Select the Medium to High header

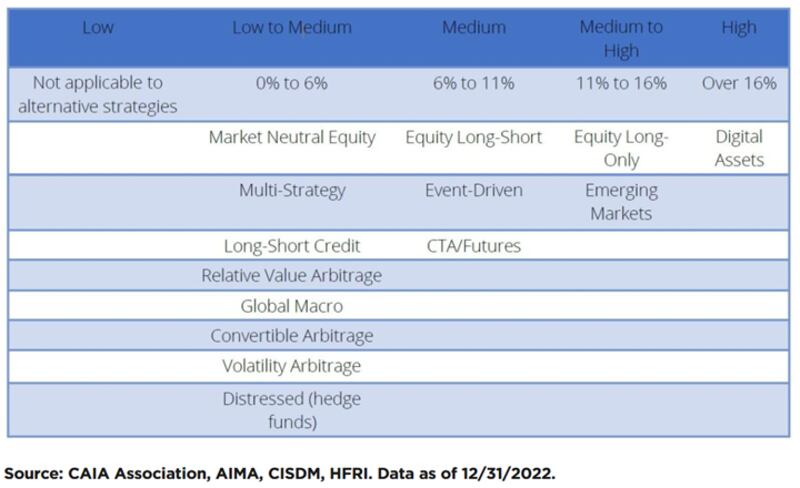[621, 39]
